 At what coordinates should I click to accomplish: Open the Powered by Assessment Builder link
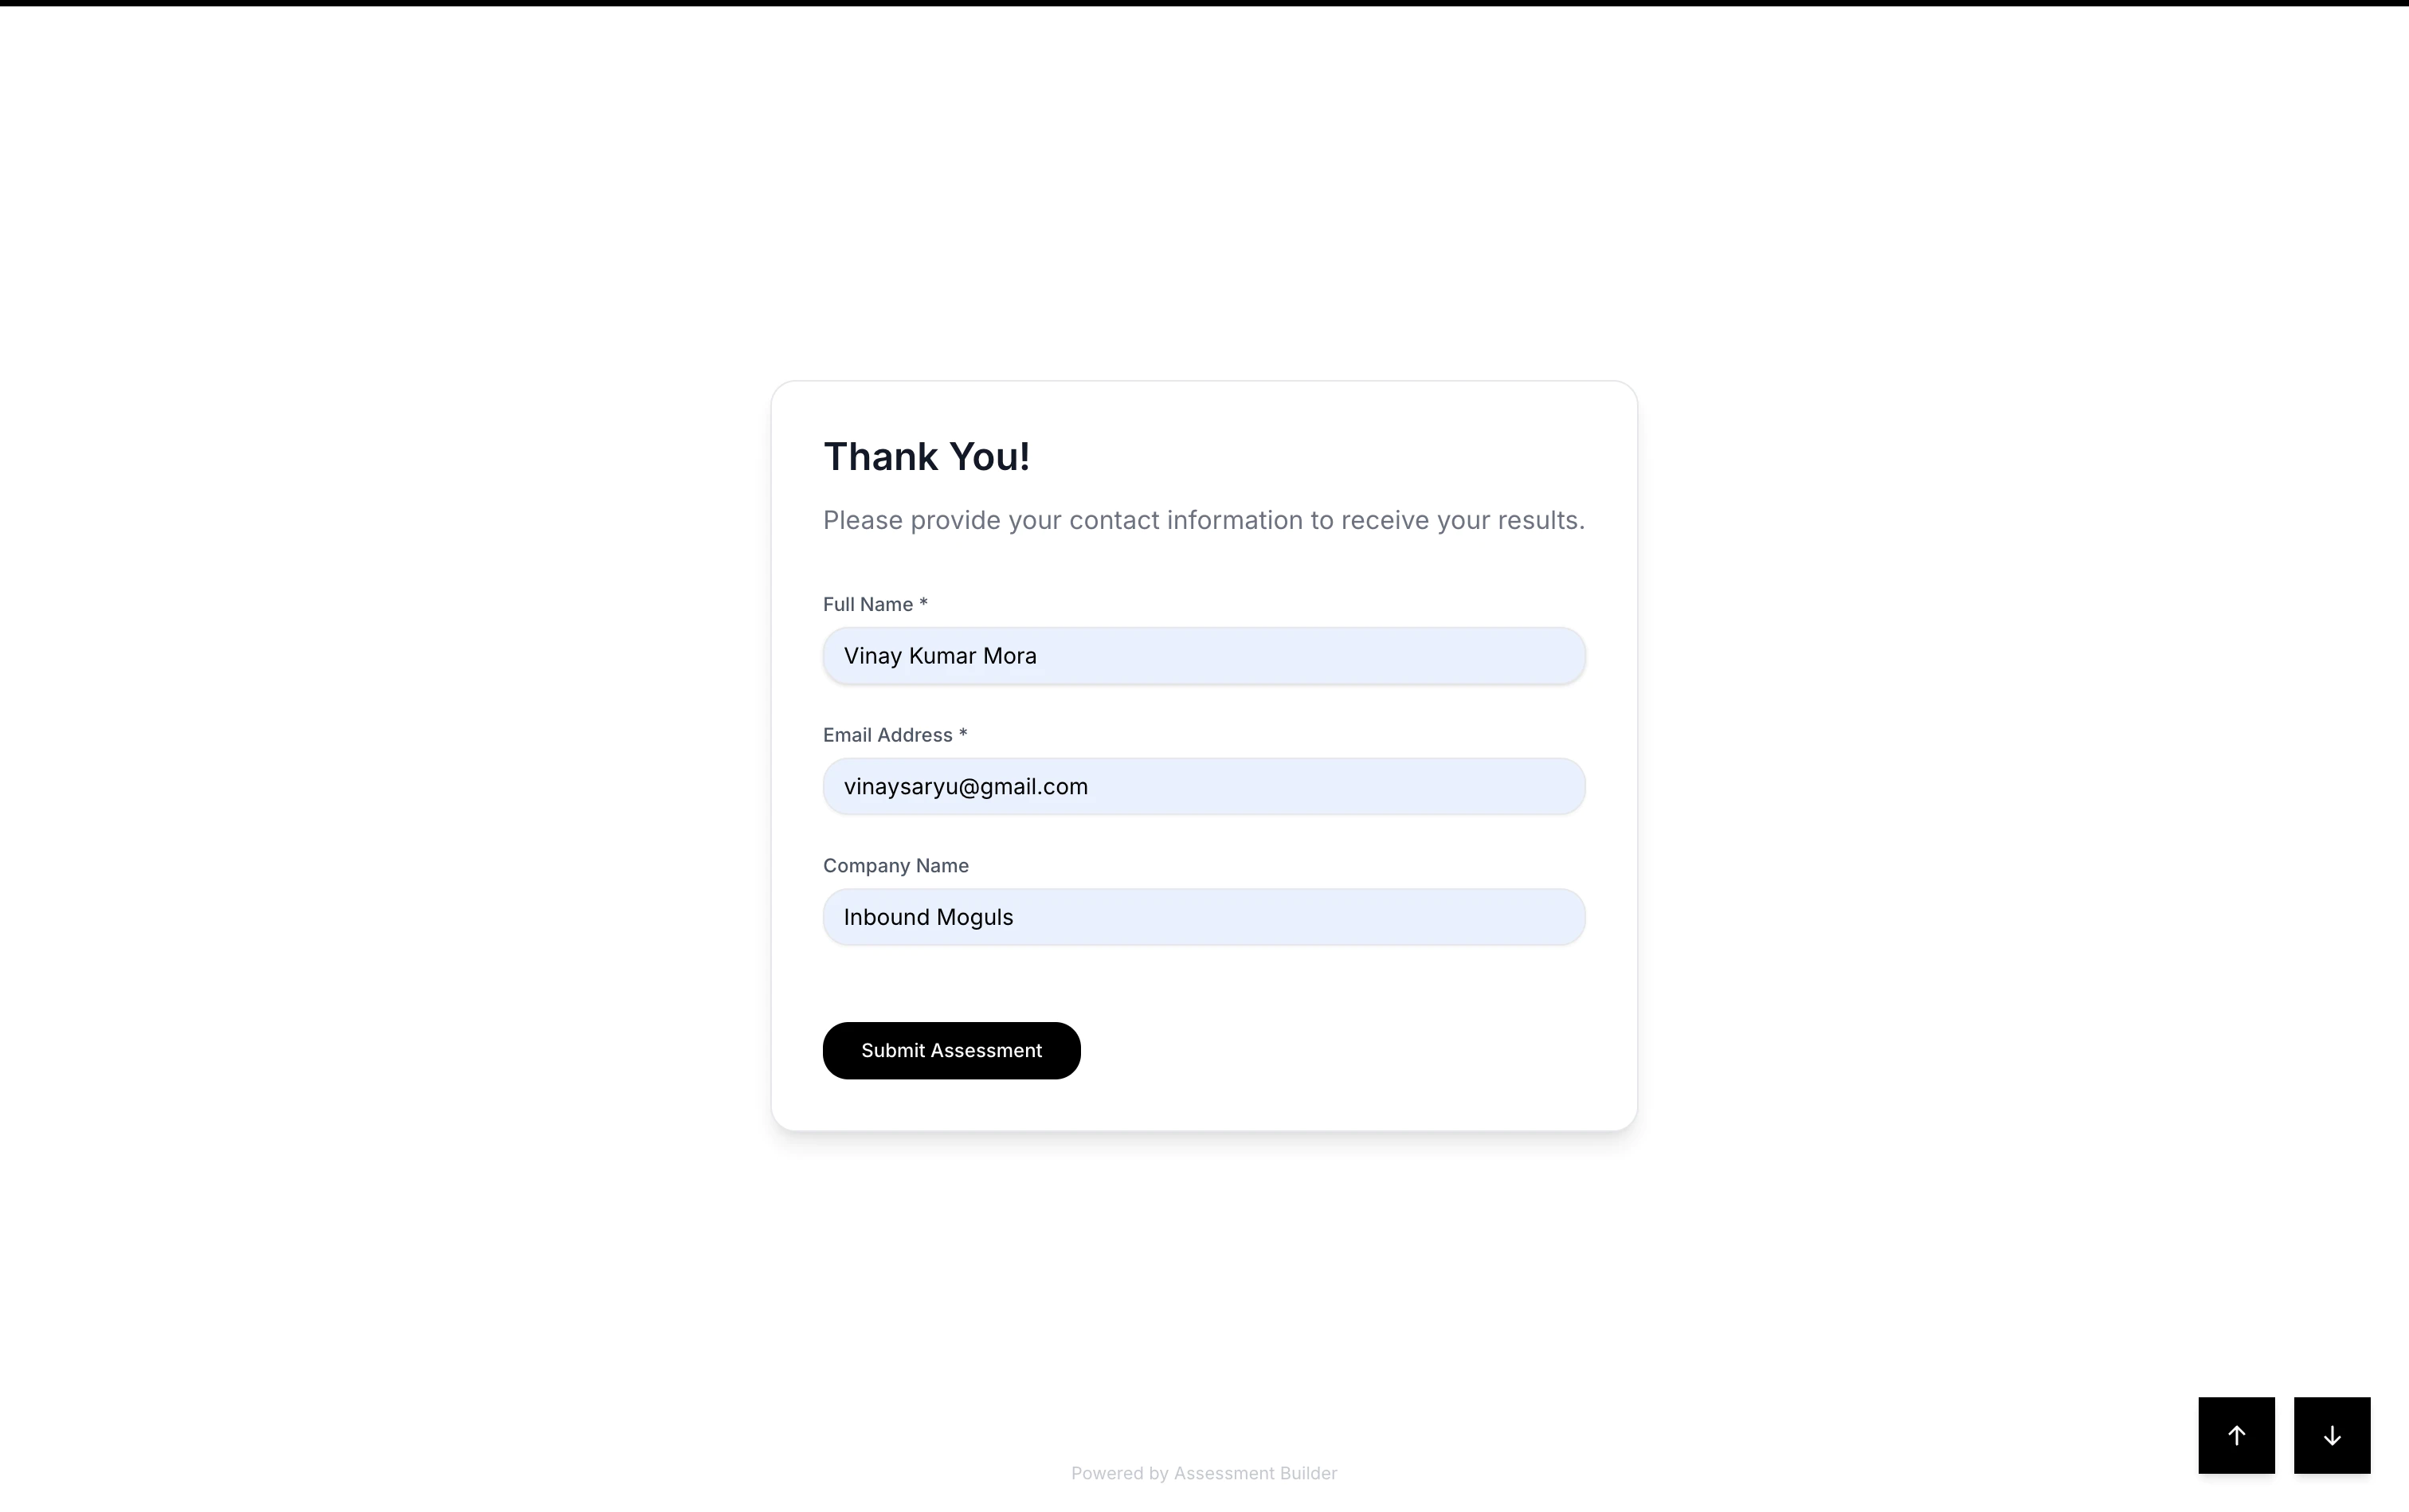click(1203, 1473)
